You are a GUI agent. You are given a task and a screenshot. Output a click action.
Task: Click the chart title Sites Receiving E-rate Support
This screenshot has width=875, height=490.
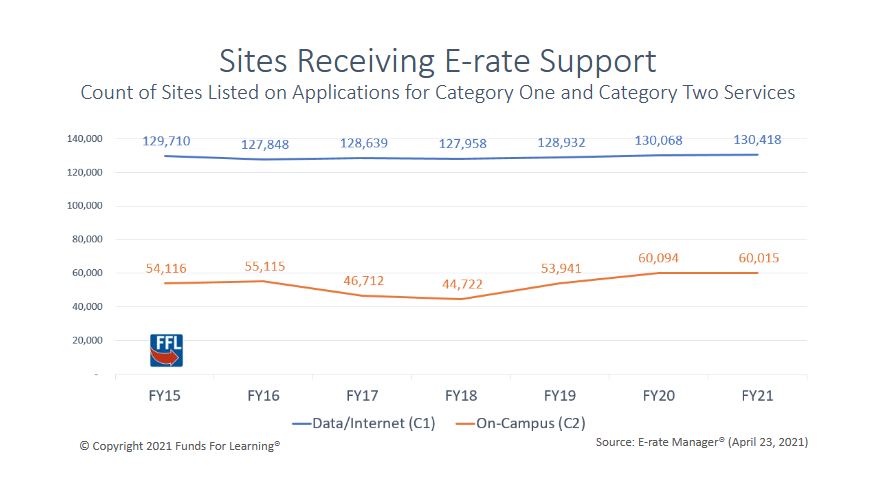click(437, 60)
